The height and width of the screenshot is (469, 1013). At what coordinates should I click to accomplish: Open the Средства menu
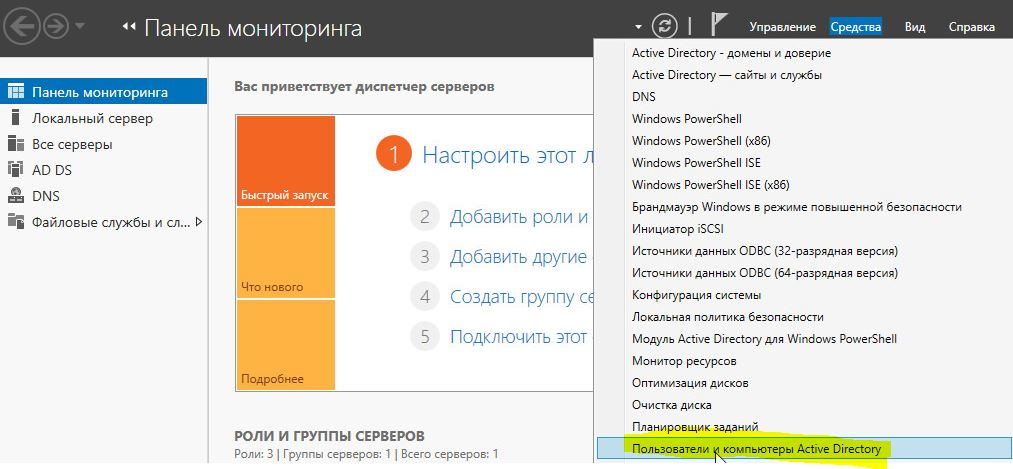855,27
